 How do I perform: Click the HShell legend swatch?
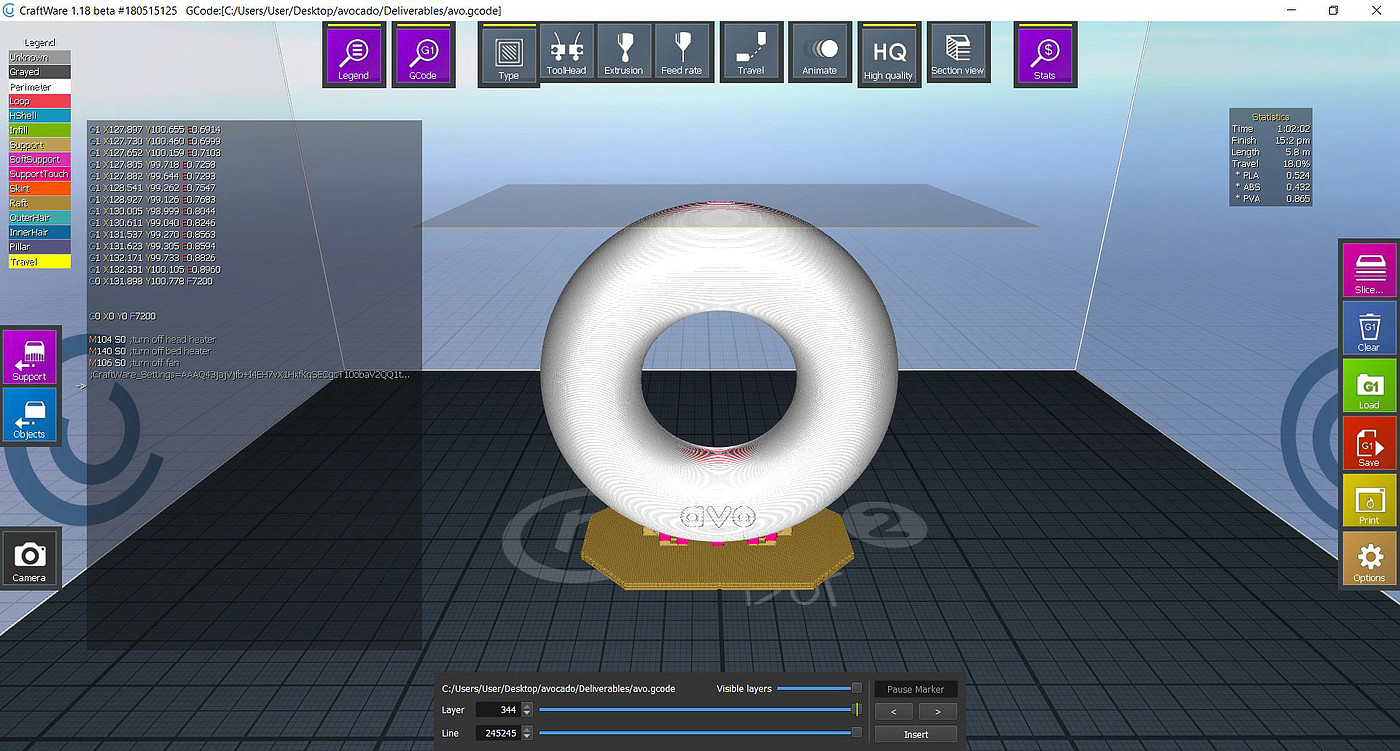(40, 116)
